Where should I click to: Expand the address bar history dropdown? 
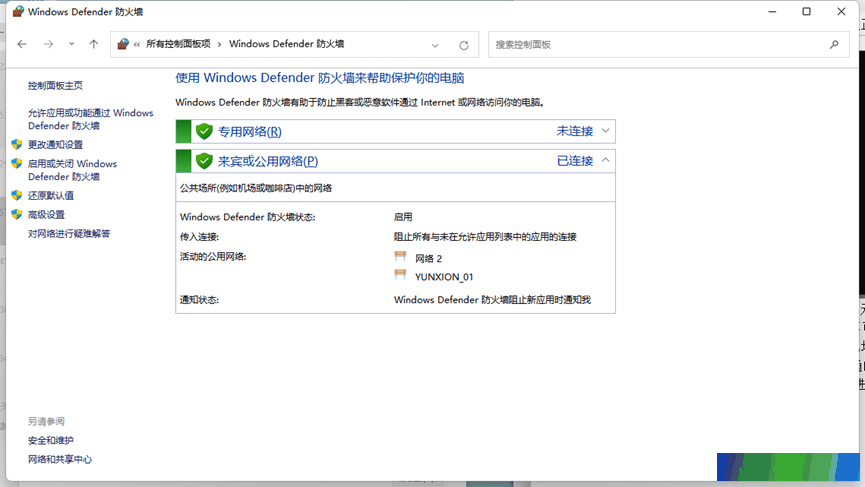pyautogui.click(x=435, y=45)
